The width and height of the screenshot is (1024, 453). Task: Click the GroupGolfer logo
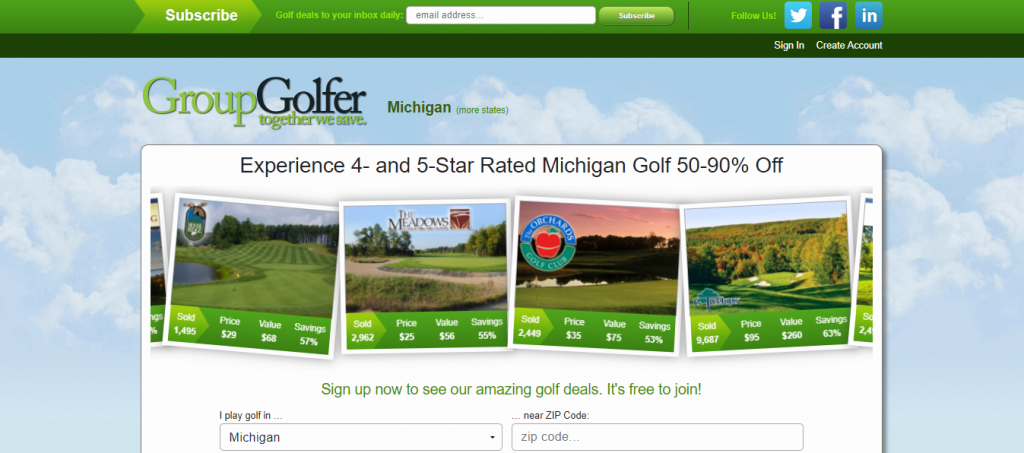pos(255,102)
